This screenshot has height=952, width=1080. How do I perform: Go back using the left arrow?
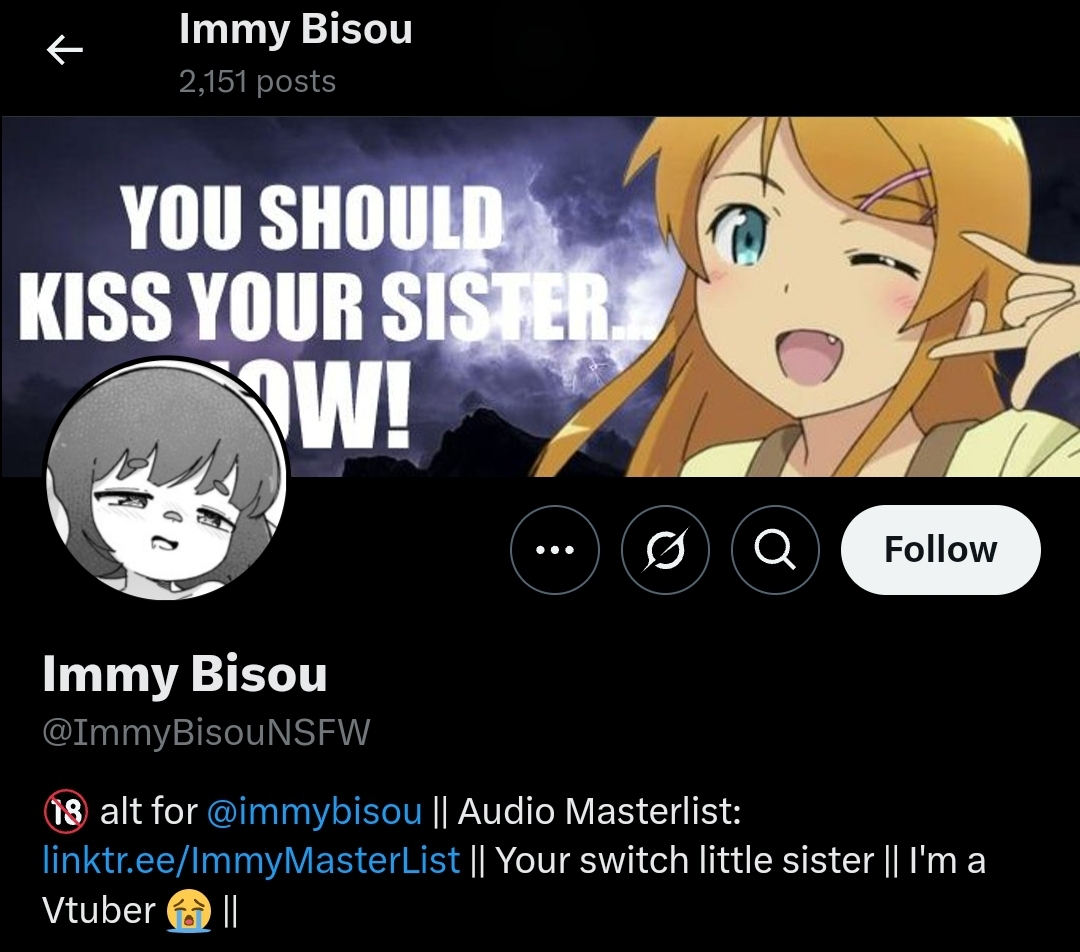pos(65,50)
